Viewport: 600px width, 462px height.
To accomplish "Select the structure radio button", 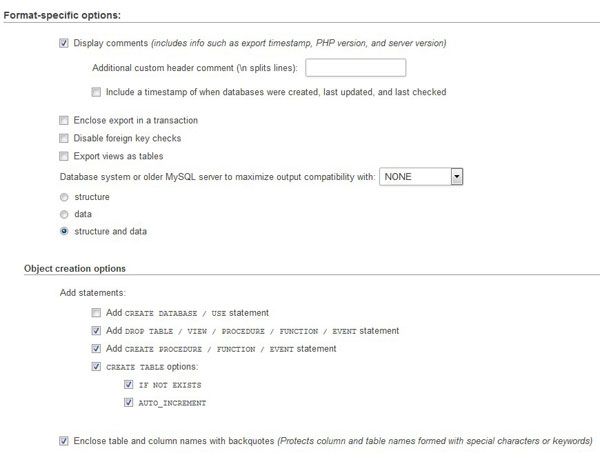I will coord(65,197).
